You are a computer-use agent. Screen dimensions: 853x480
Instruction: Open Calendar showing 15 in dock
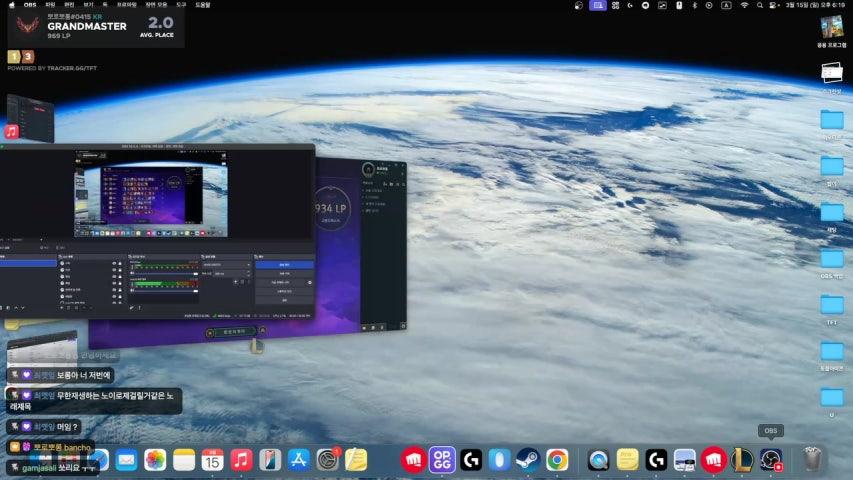[x=212, y=460]
